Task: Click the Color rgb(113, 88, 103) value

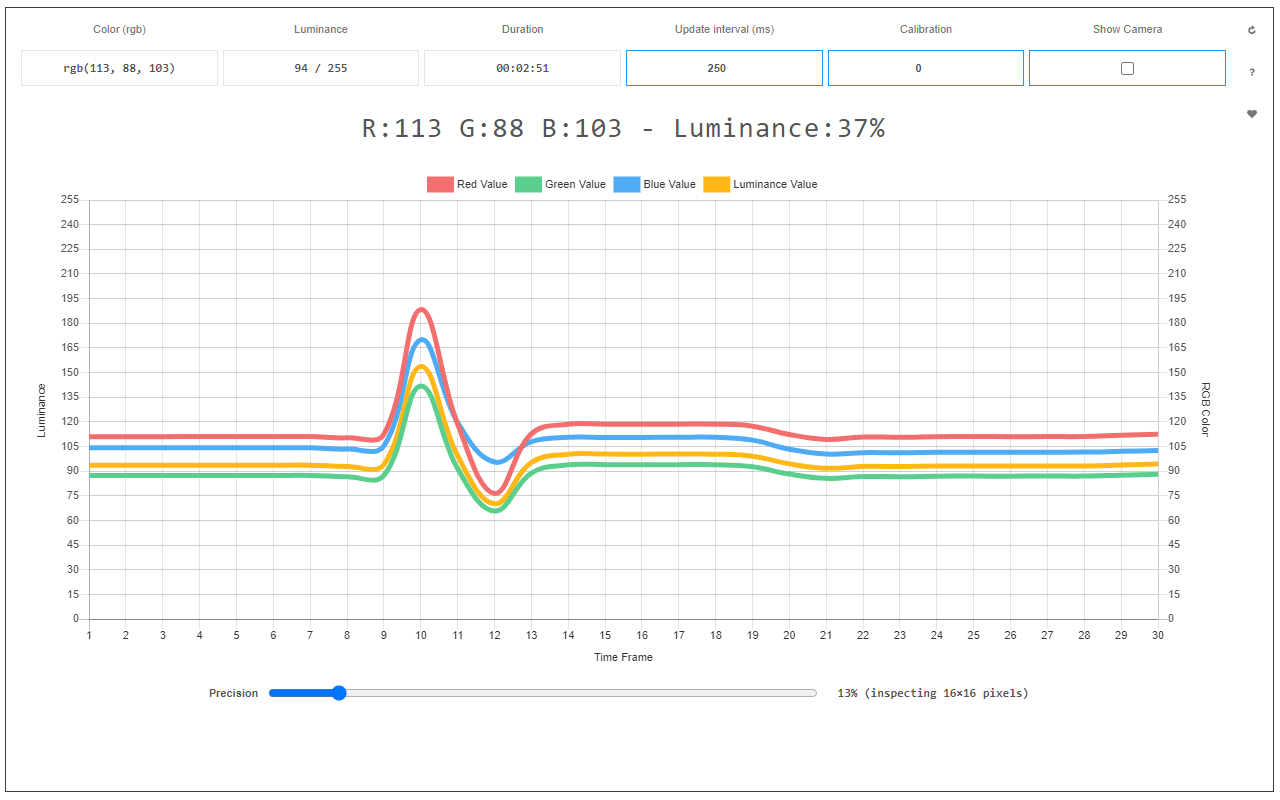Action: 119,68
